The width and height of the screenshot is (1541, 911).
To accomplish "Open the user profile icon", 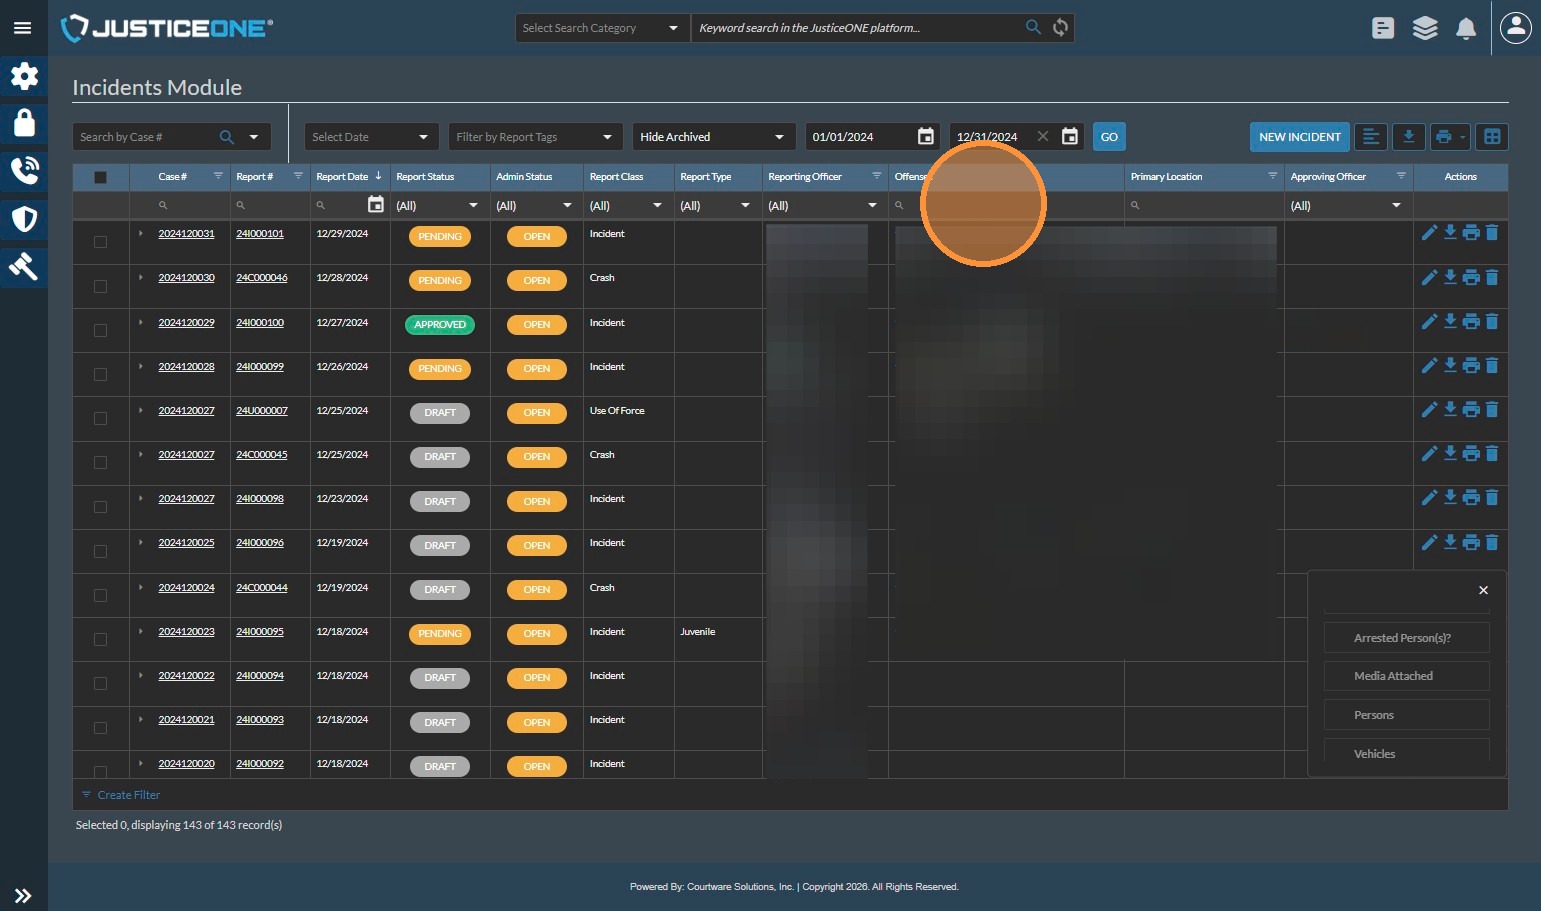I will (1515, 28).
